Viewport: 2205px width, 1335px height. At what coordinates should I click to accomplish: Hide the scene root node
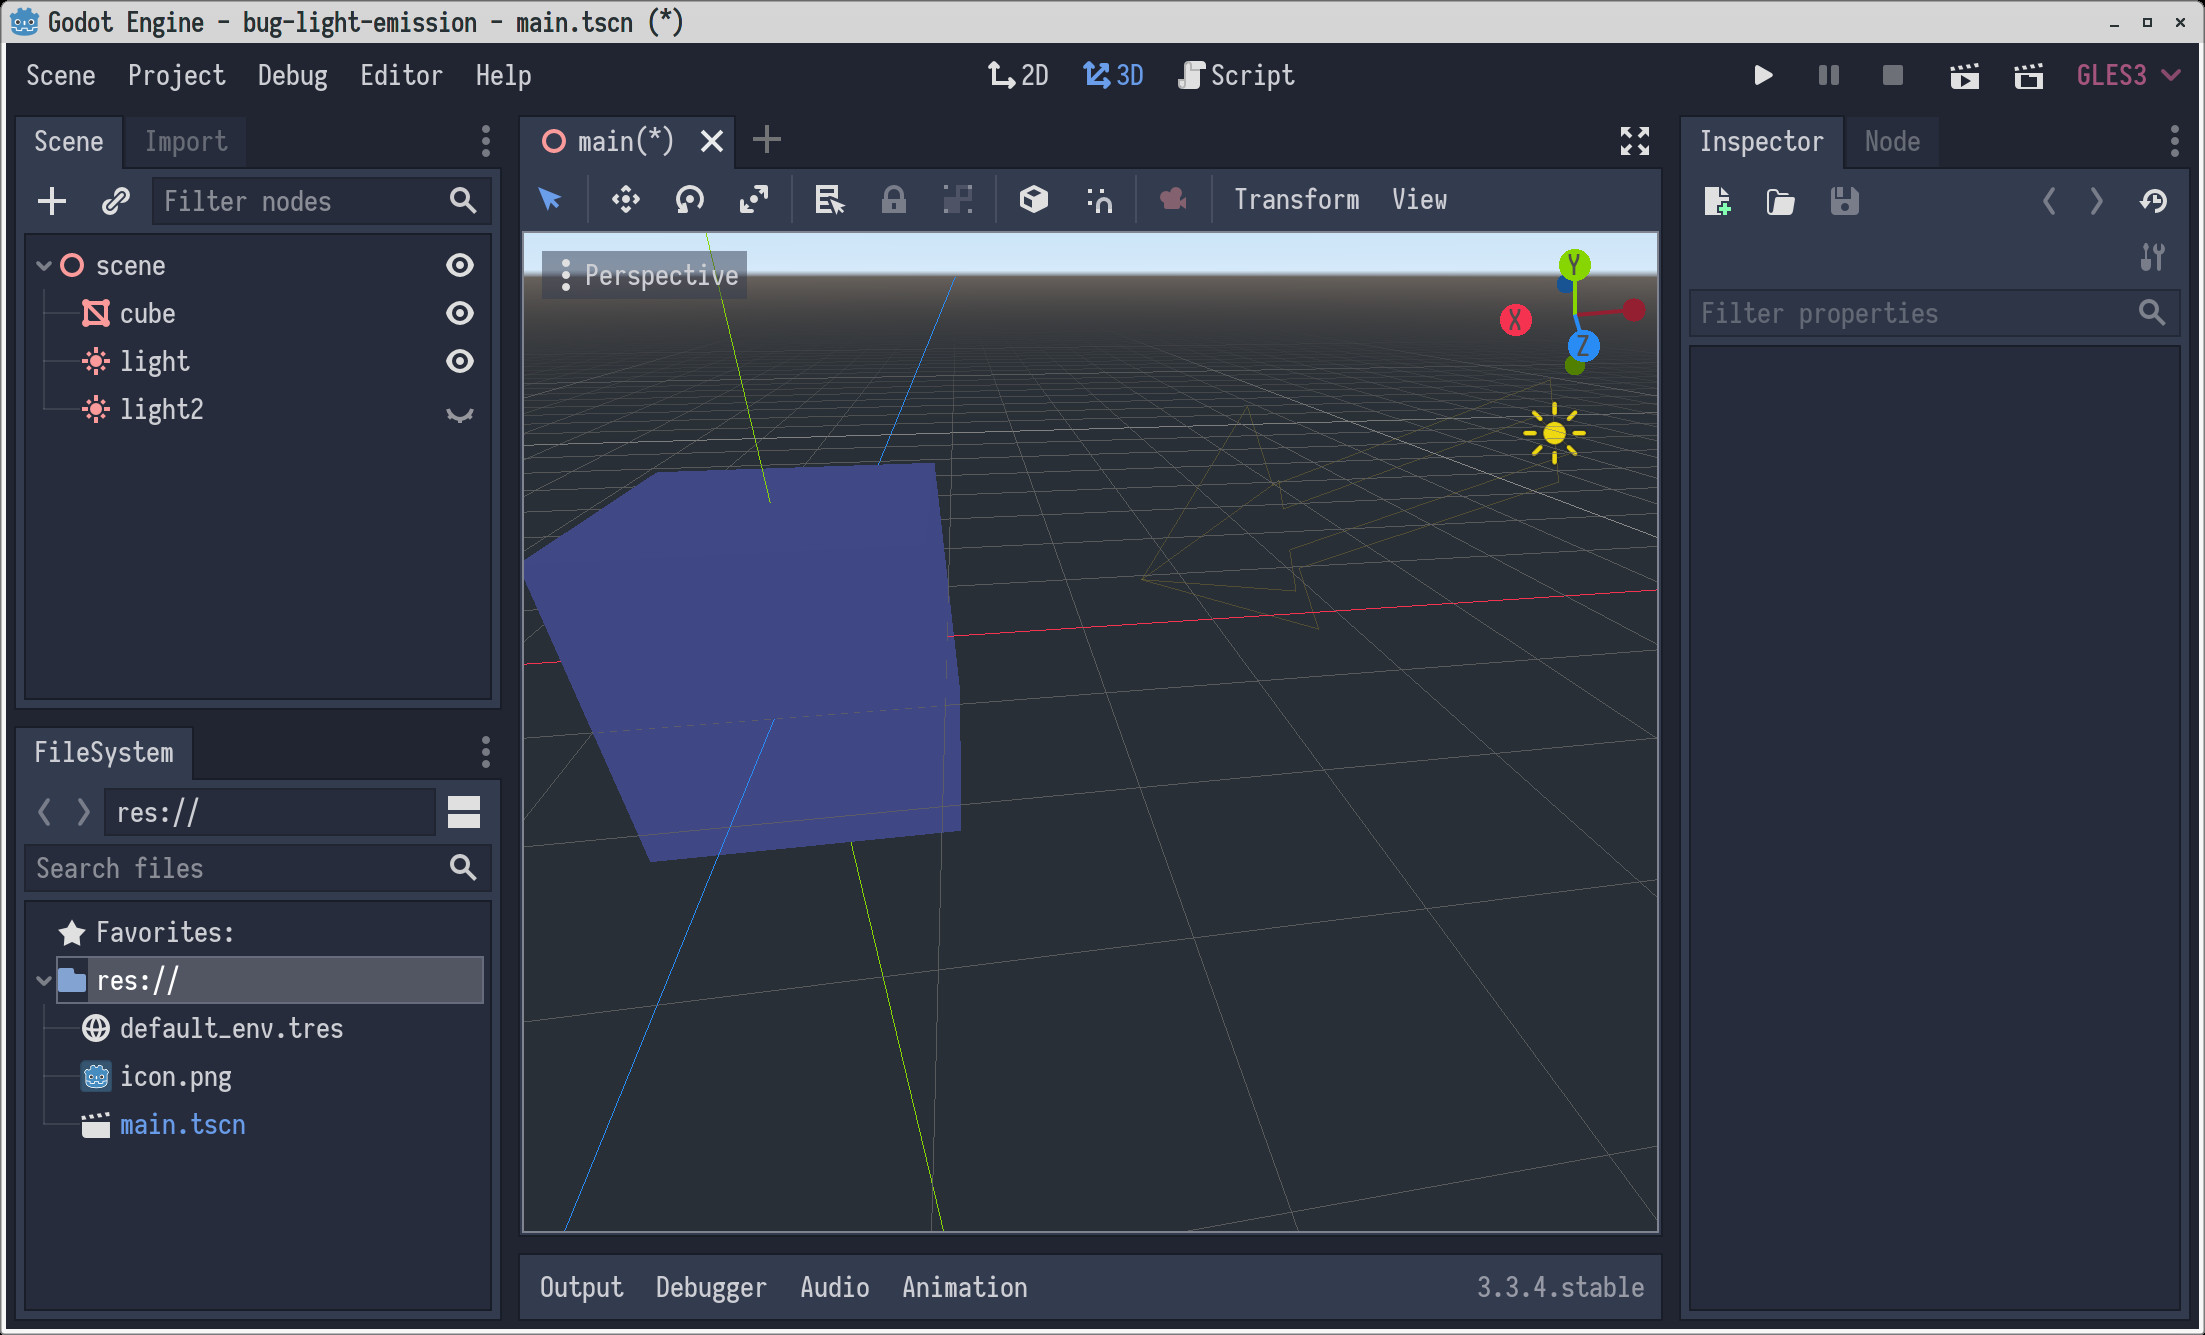click(459, 265)
